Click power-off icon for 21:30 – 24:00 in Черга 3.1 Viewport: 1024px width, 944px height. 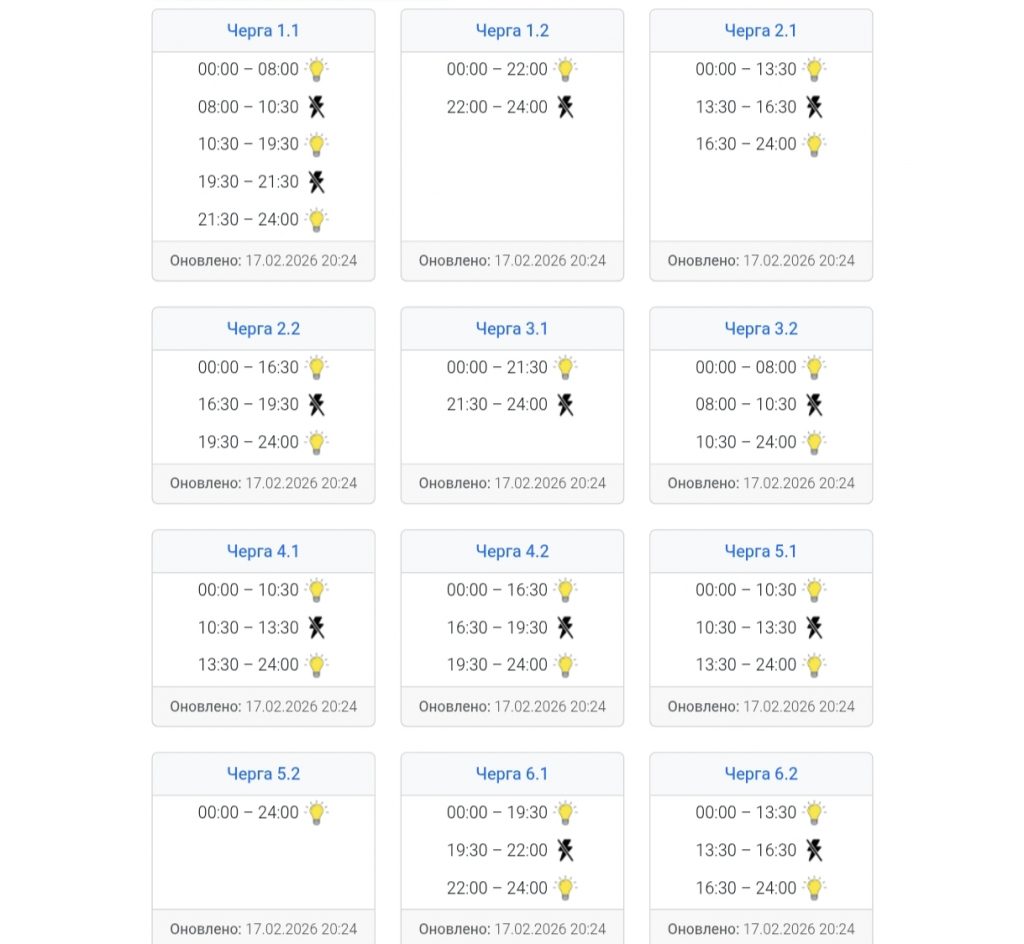[x=566, y=405]
